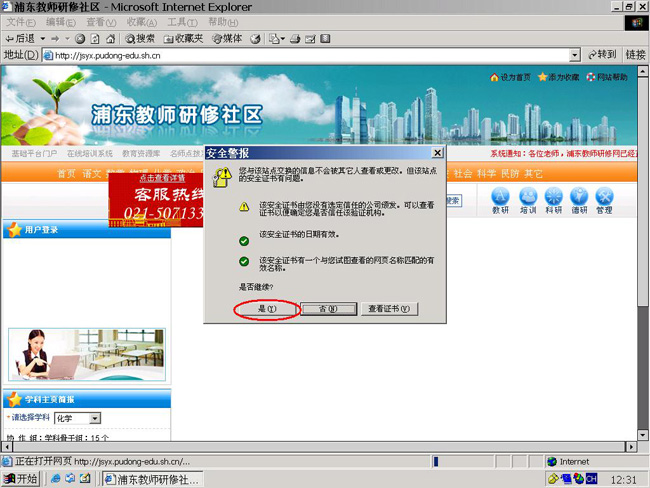Click the Edit page toolbar icon
This screenshot has width=650, height=488.
[x=310, y=39]
